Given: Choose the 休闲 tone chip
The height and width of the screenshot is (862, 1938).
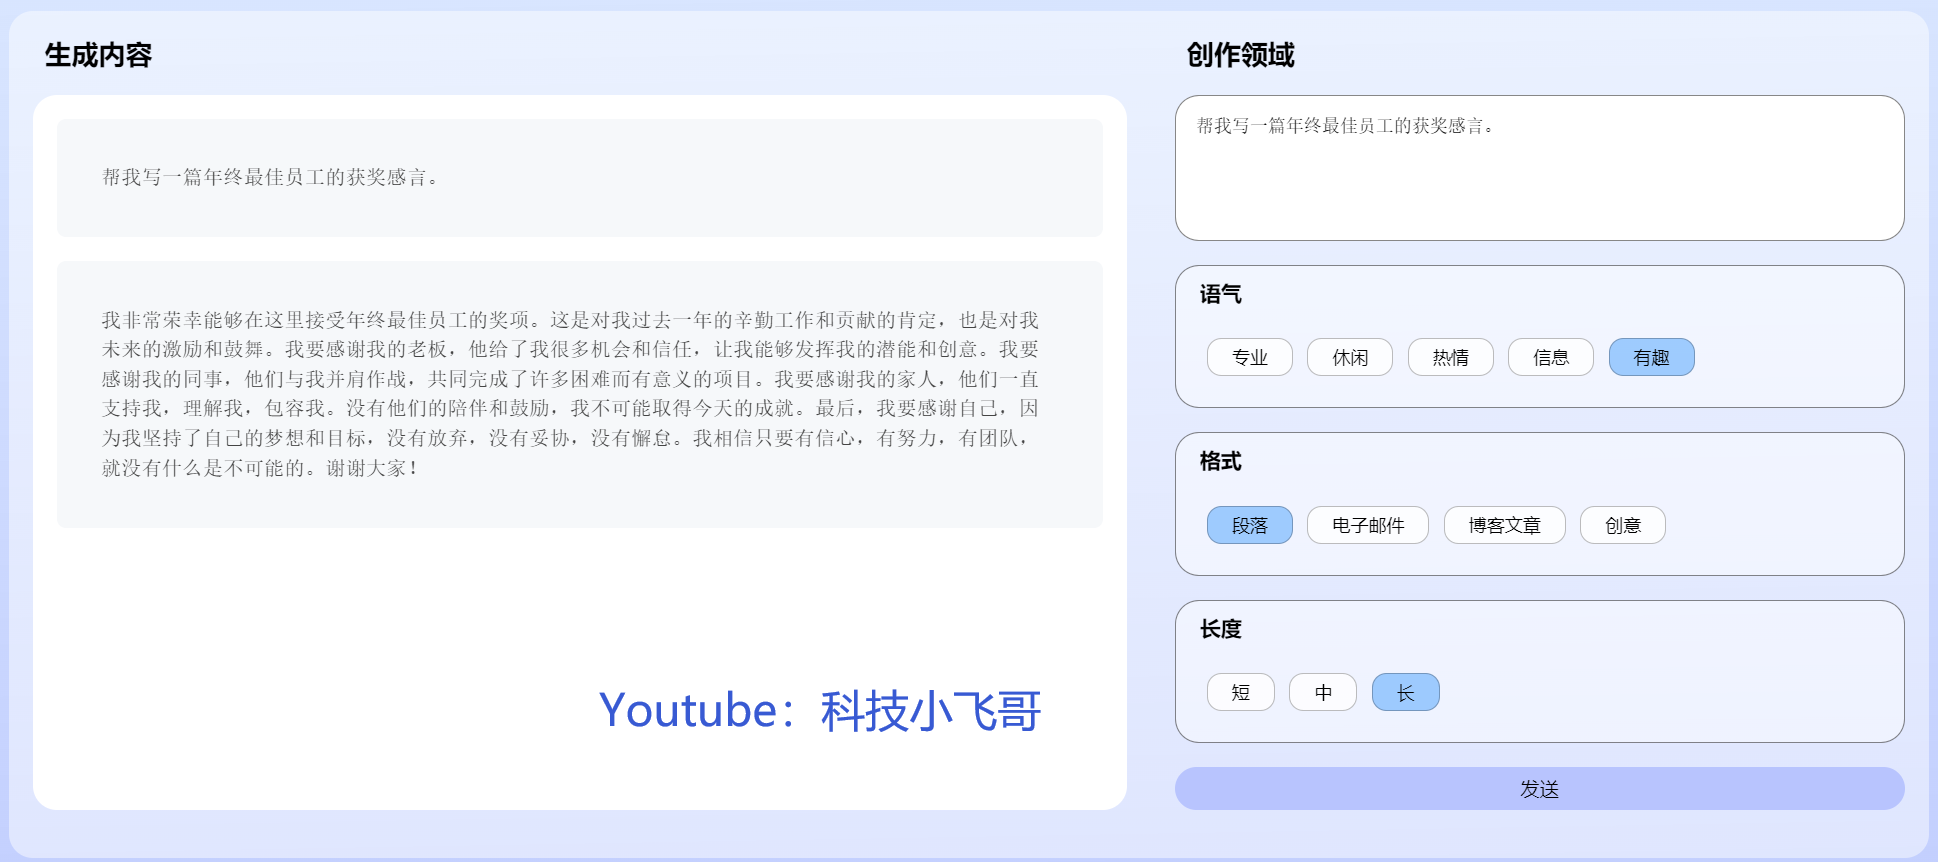Looking at the screenshot, I should pos(1349,357).
